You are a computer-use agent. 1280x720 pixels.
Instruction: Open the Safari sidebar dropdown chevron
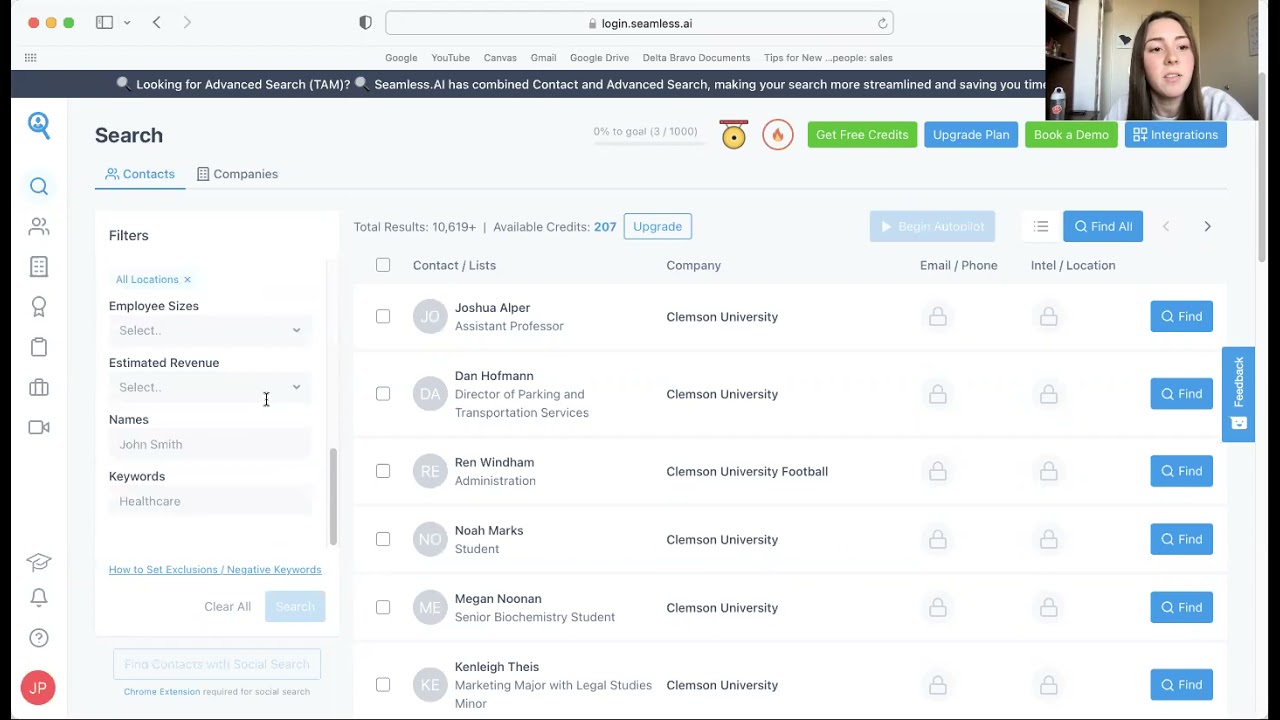[x=127, y=23]
